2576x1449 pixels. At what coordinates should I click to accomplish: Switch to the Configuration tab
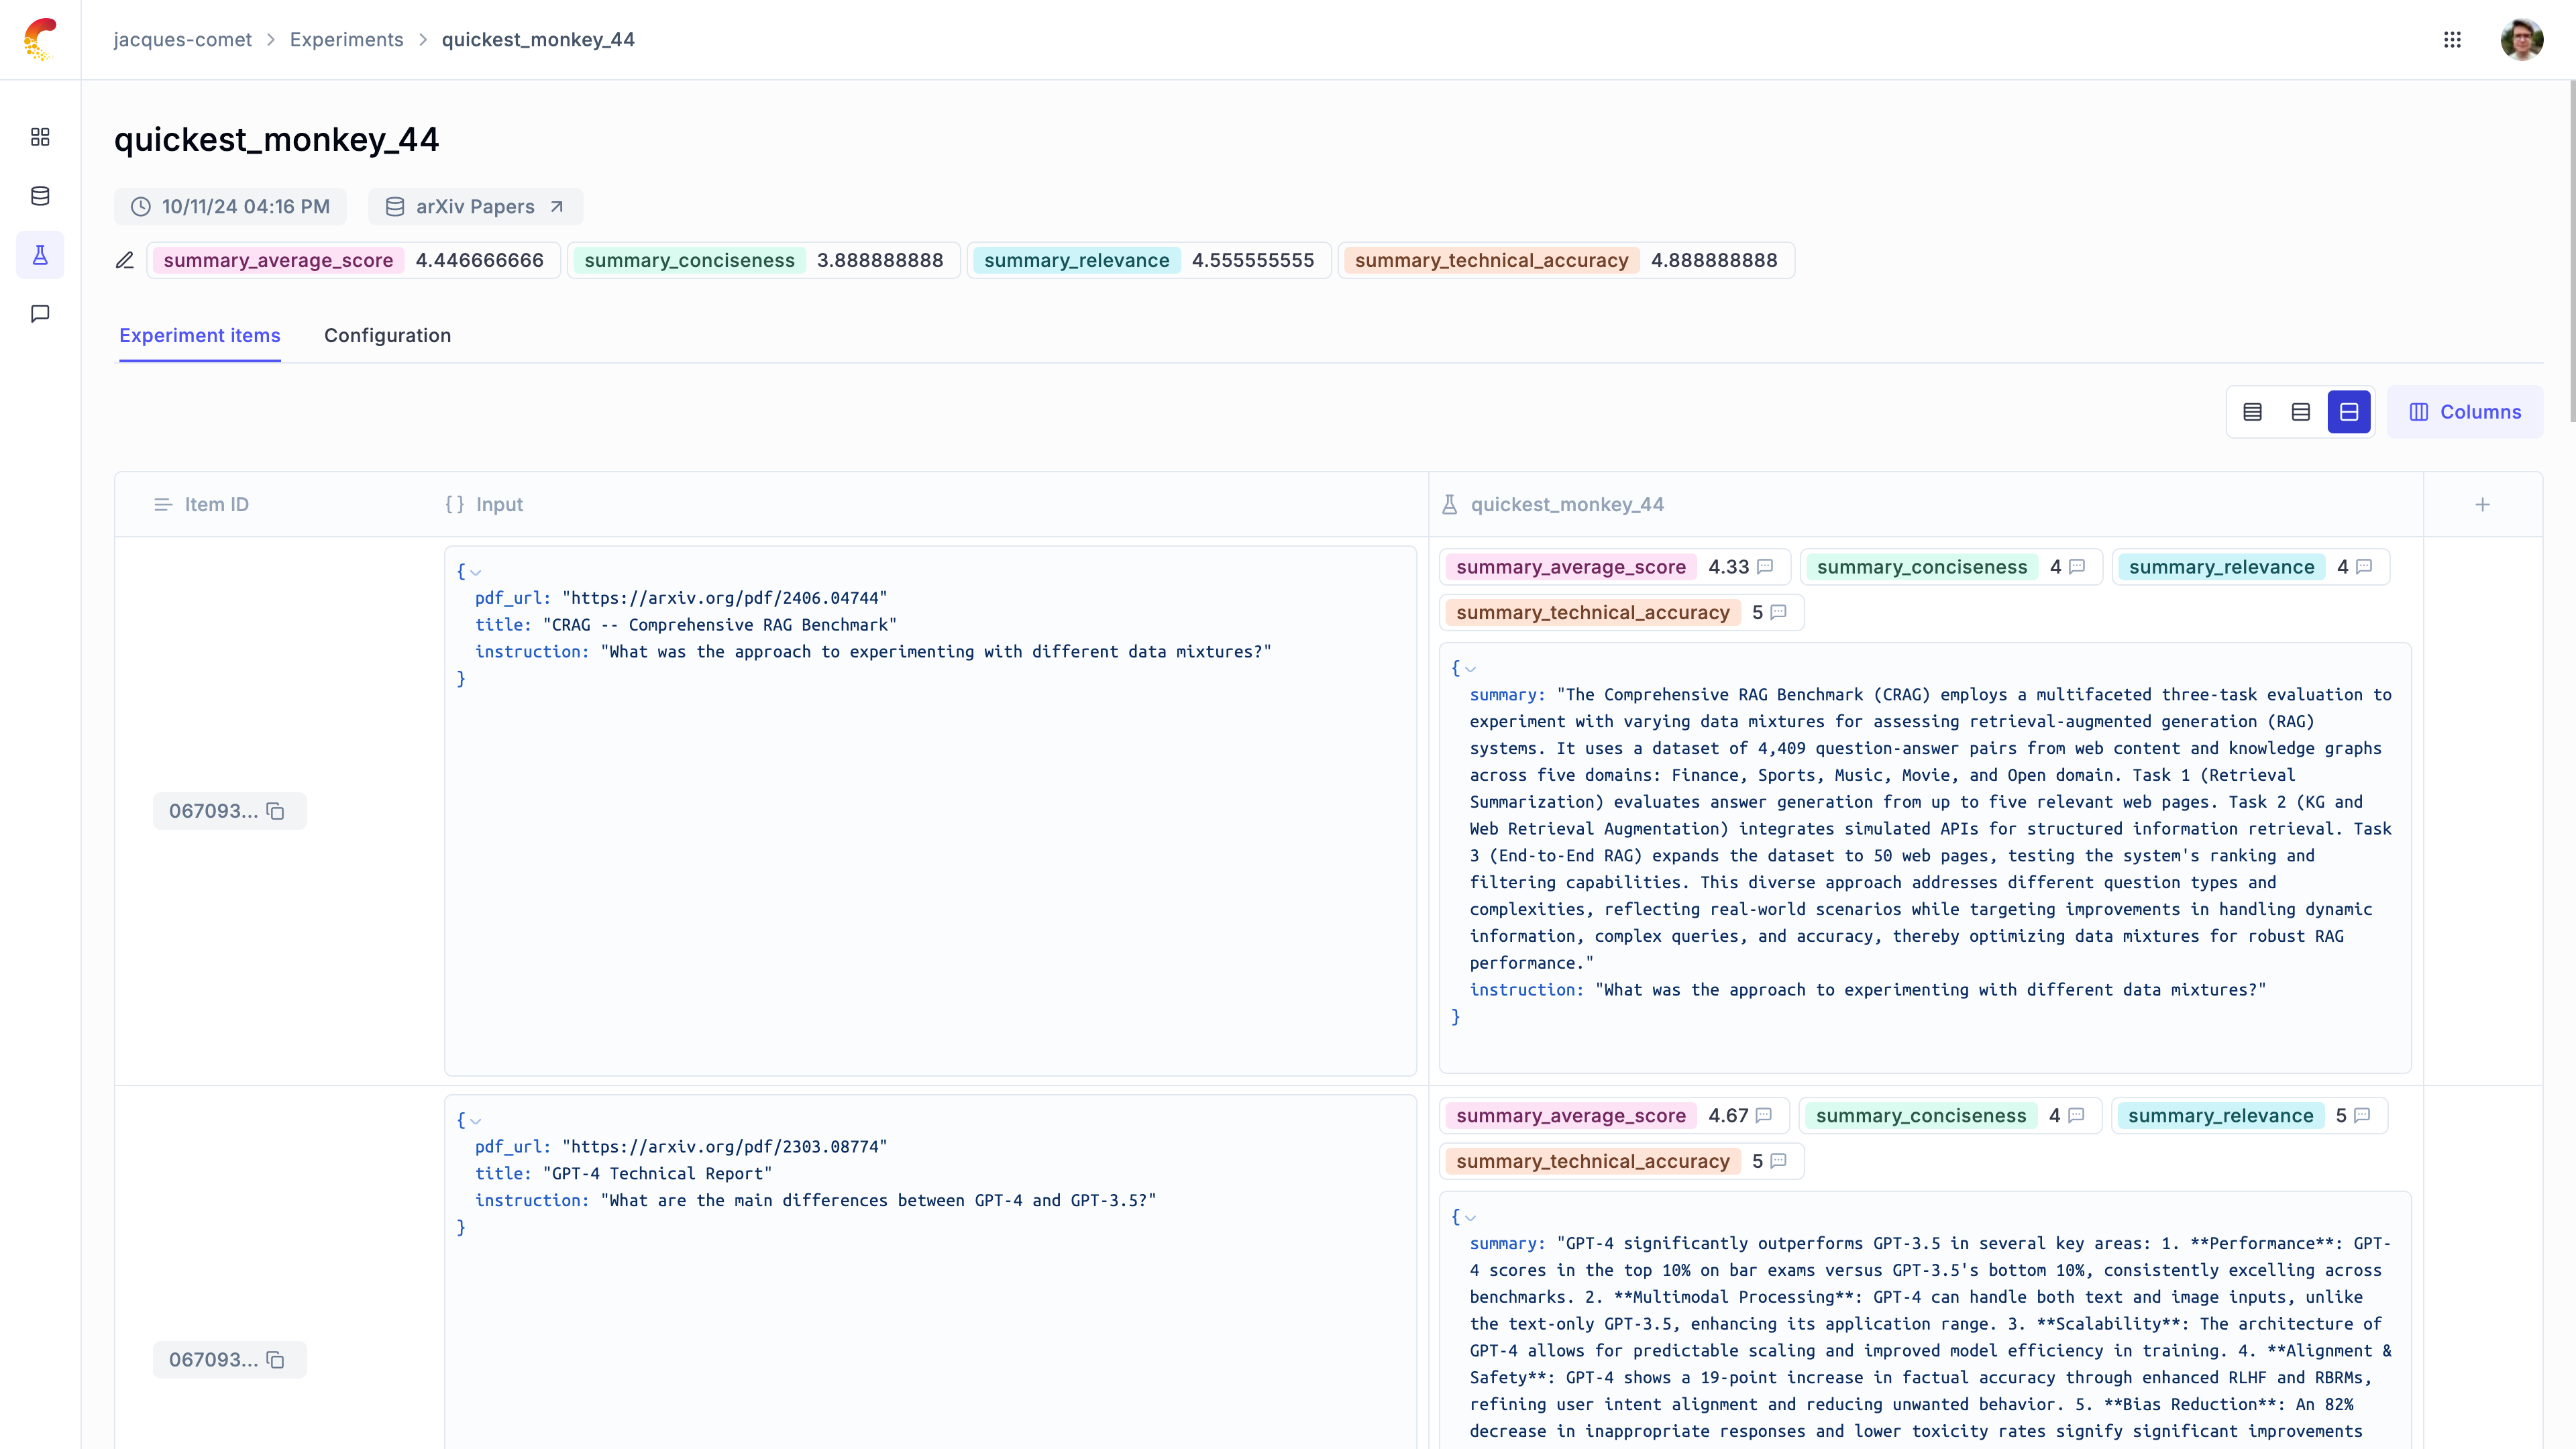coord(387,336)
